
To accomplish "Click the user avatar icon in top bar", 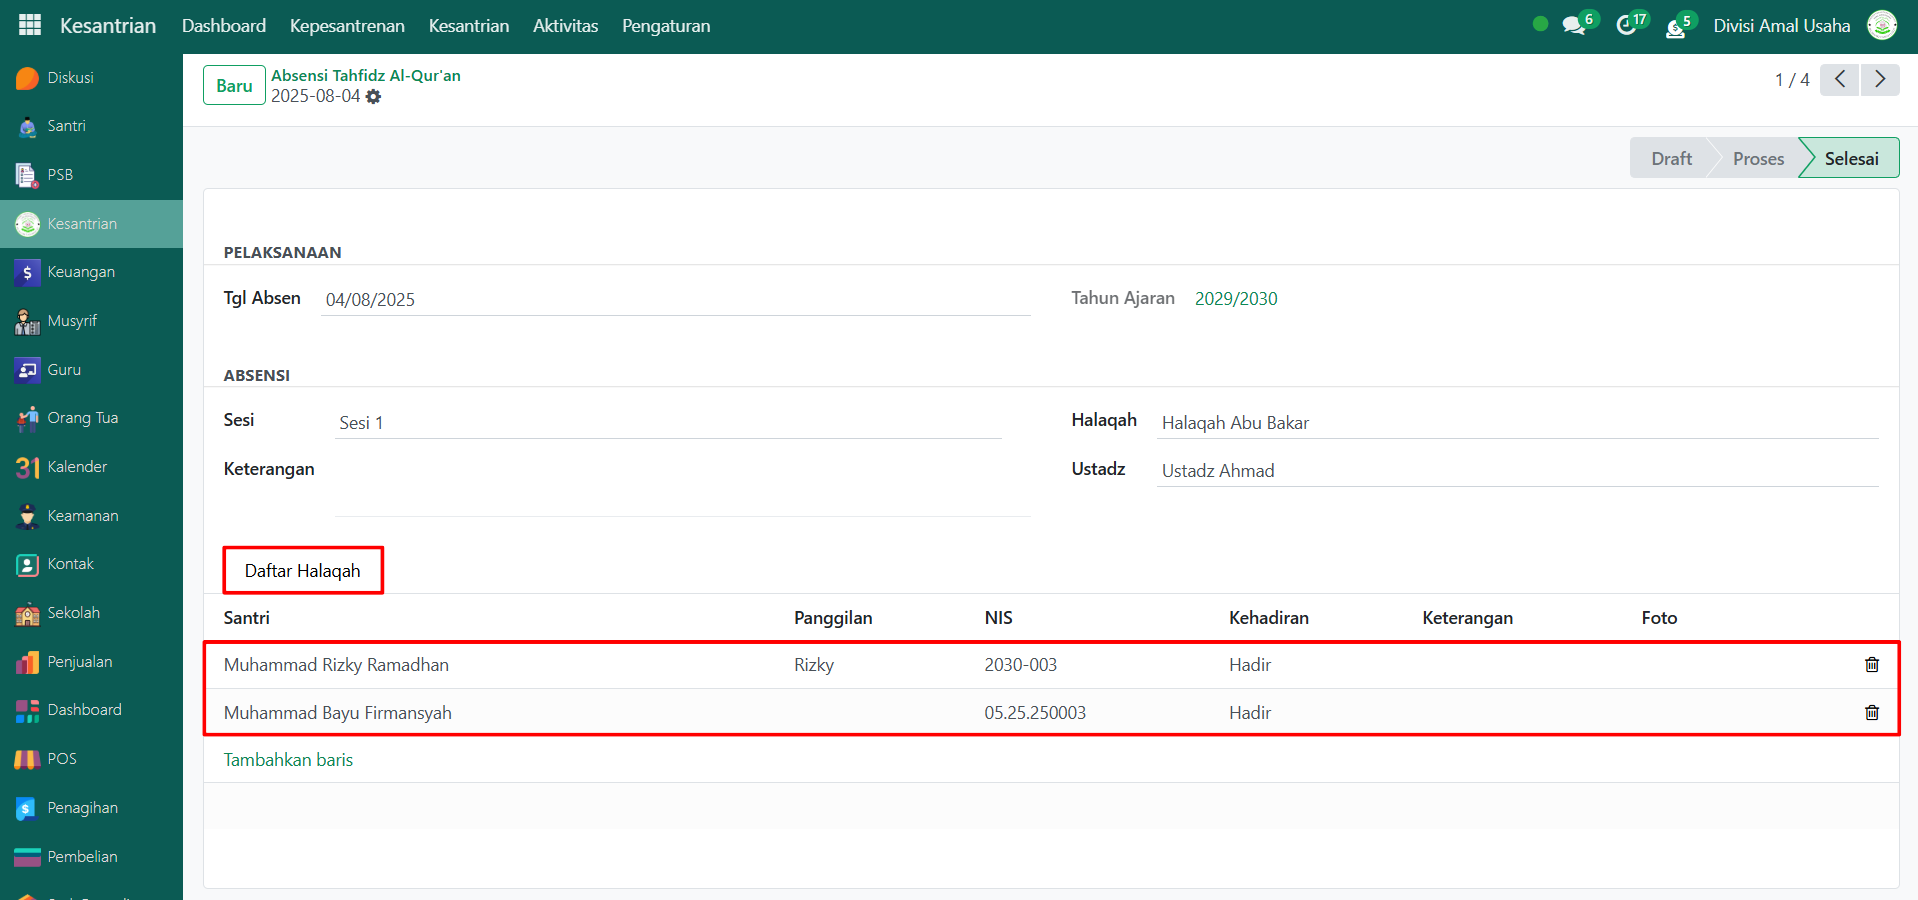I will [1882, 25].
